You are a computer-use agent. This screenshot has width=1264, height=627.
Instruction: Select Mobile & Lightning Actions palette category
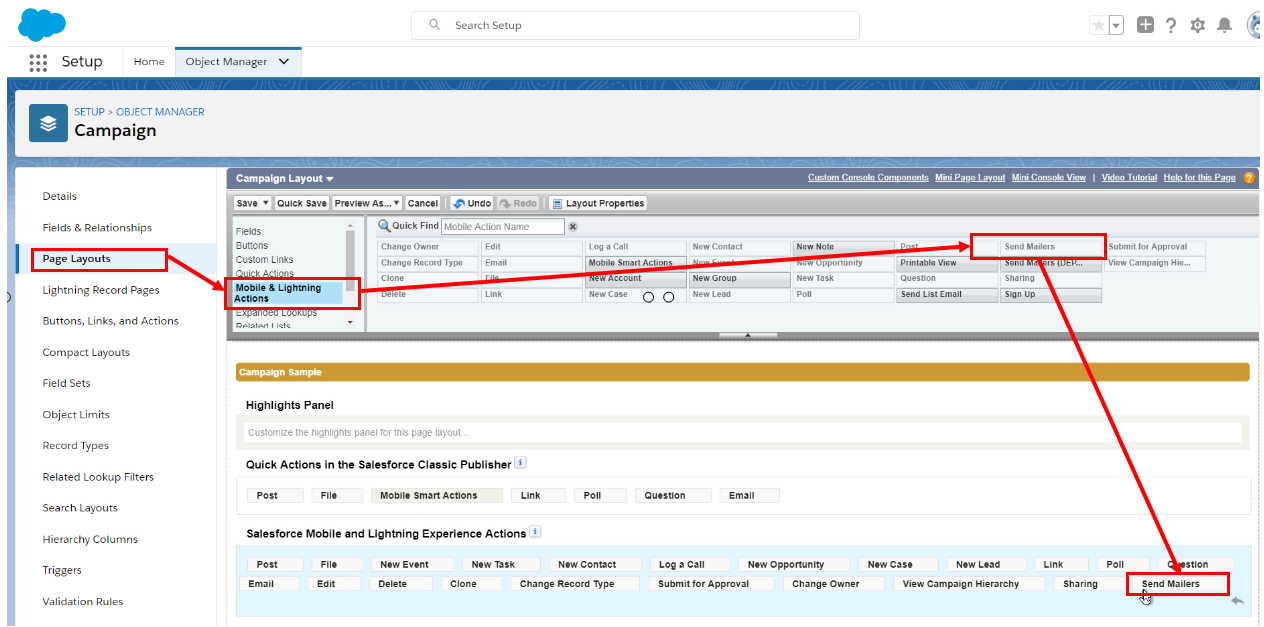288,293
